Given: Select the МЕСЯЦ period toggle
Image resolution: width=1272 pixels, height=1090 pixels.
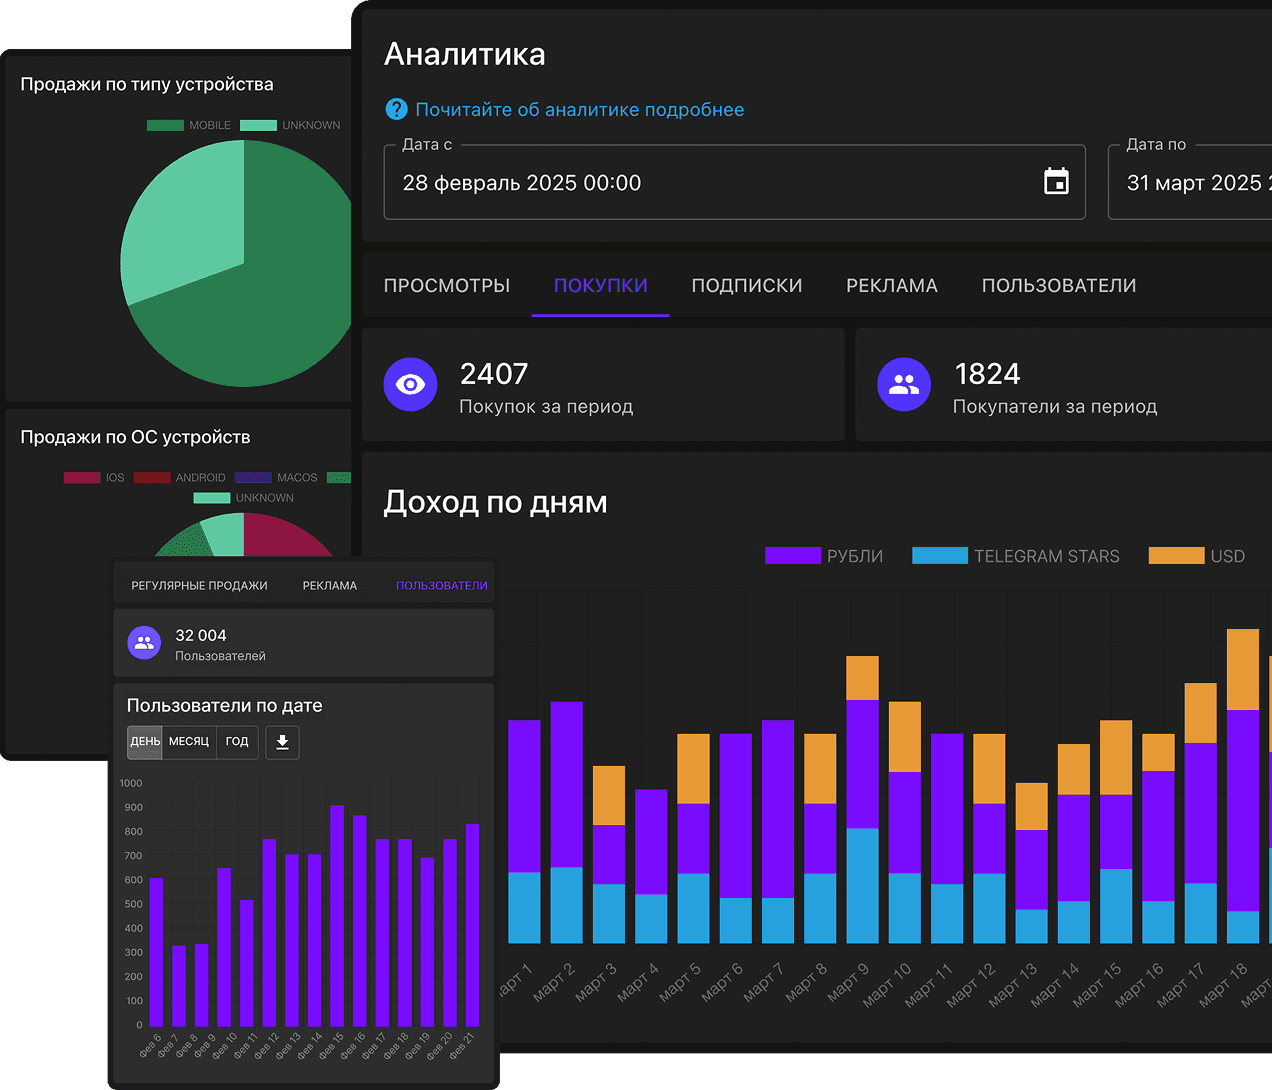Looking at the screenshot, I should (x=189, y=742).
